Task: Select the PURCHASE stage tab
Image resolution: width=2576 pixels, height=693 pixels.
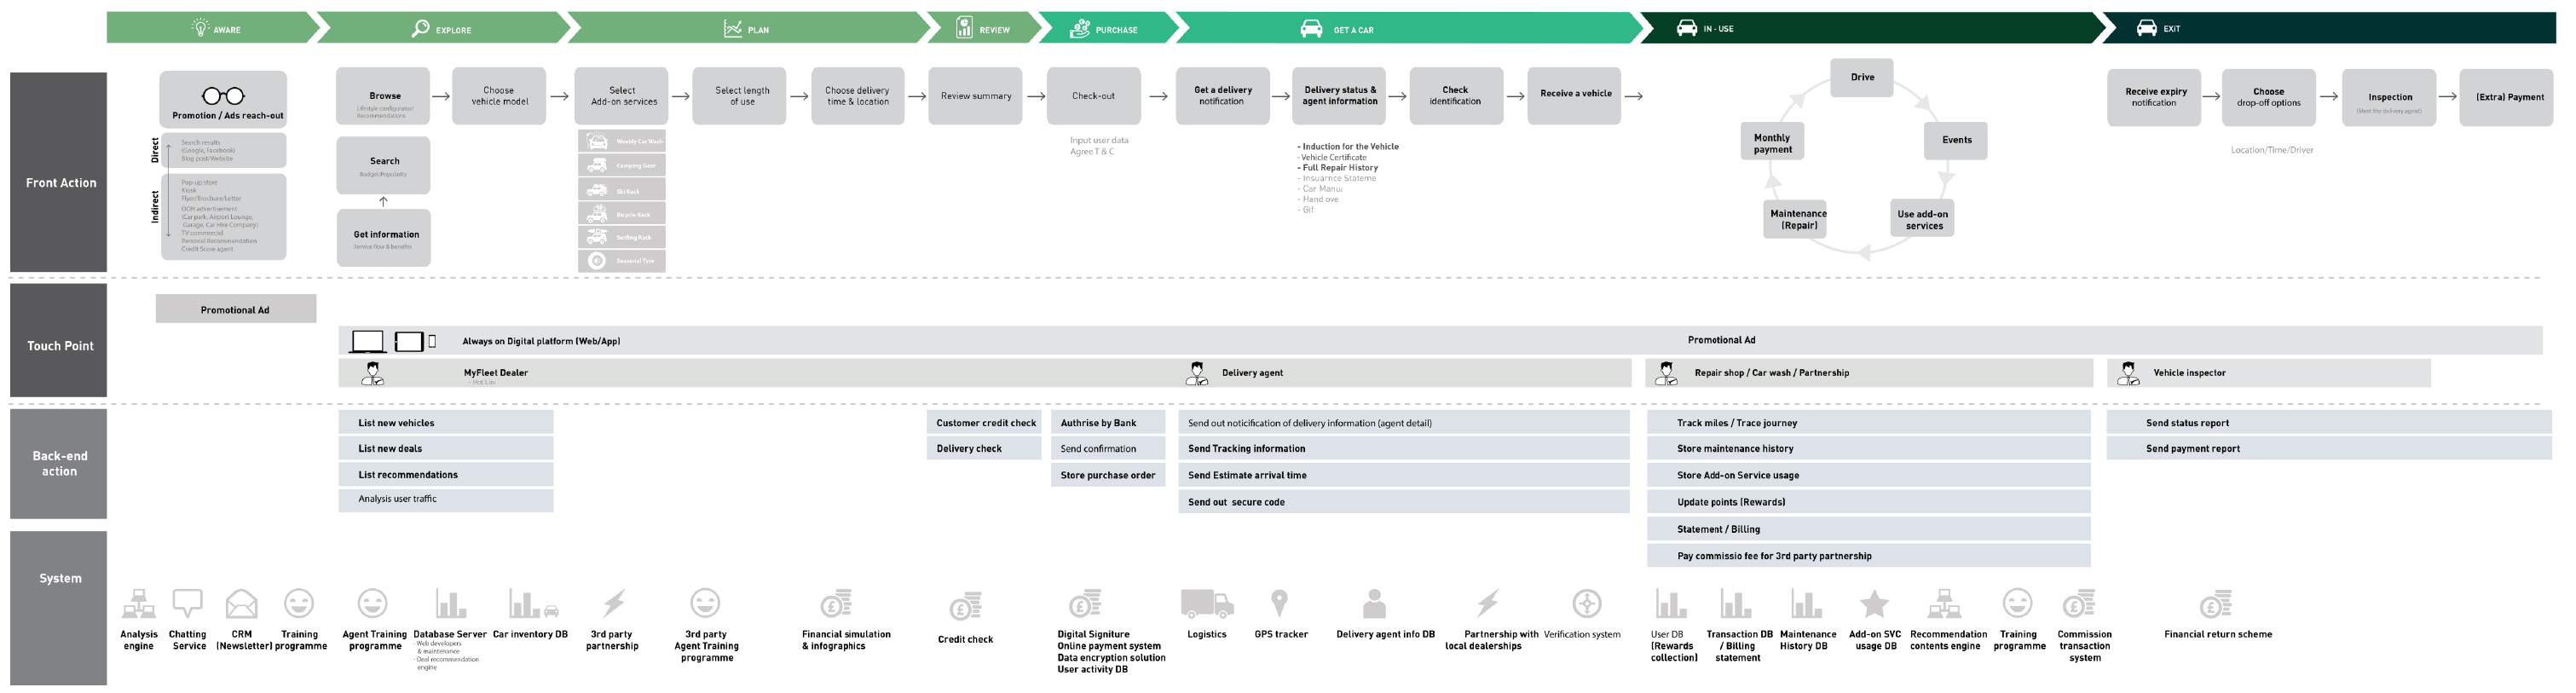Action: click(1104, 29)
